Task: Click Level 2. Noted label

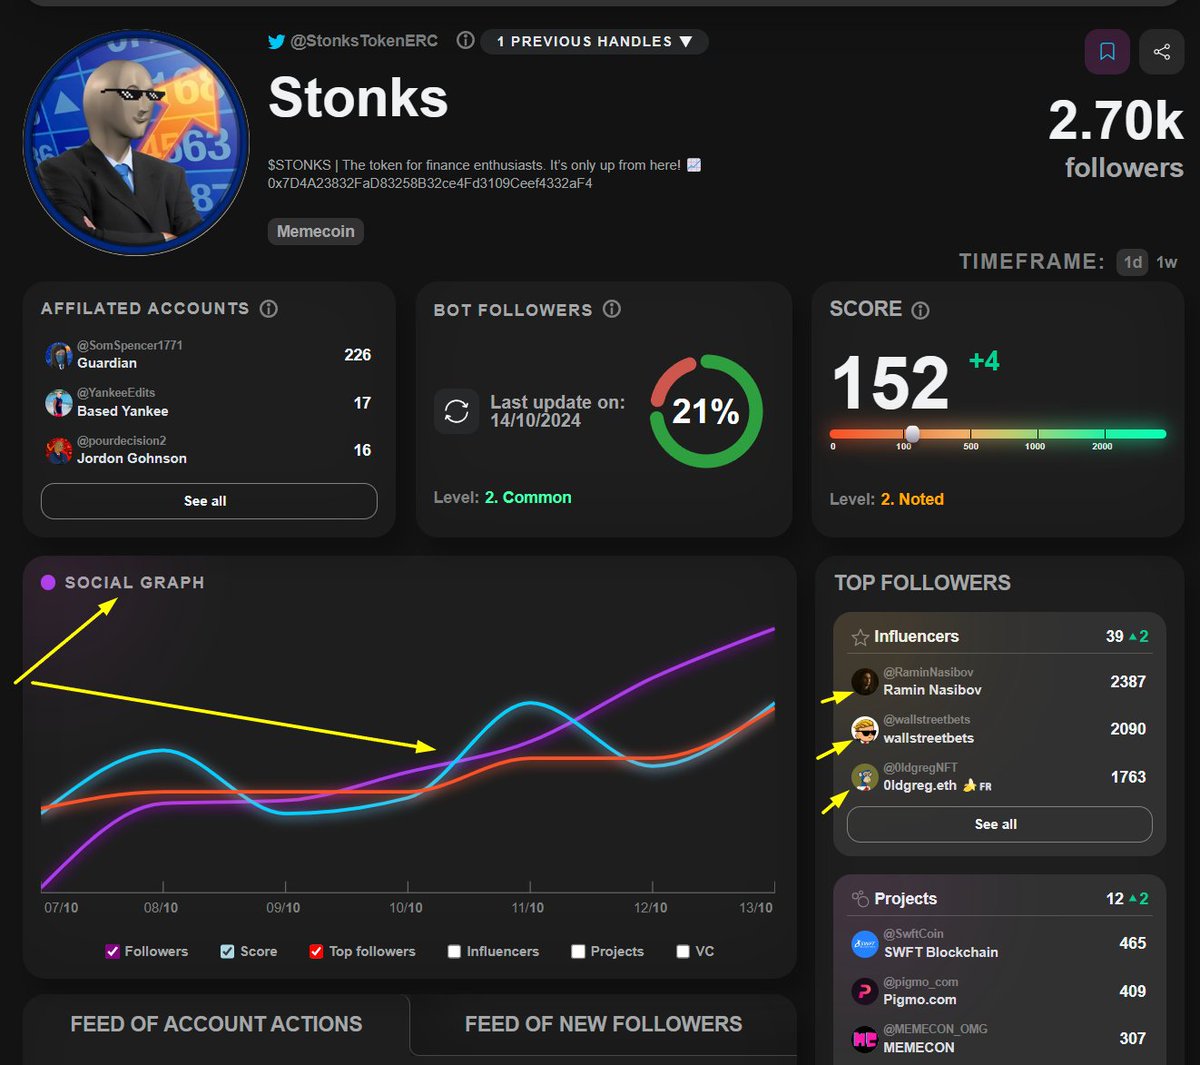Action: [x=887, y=499]
